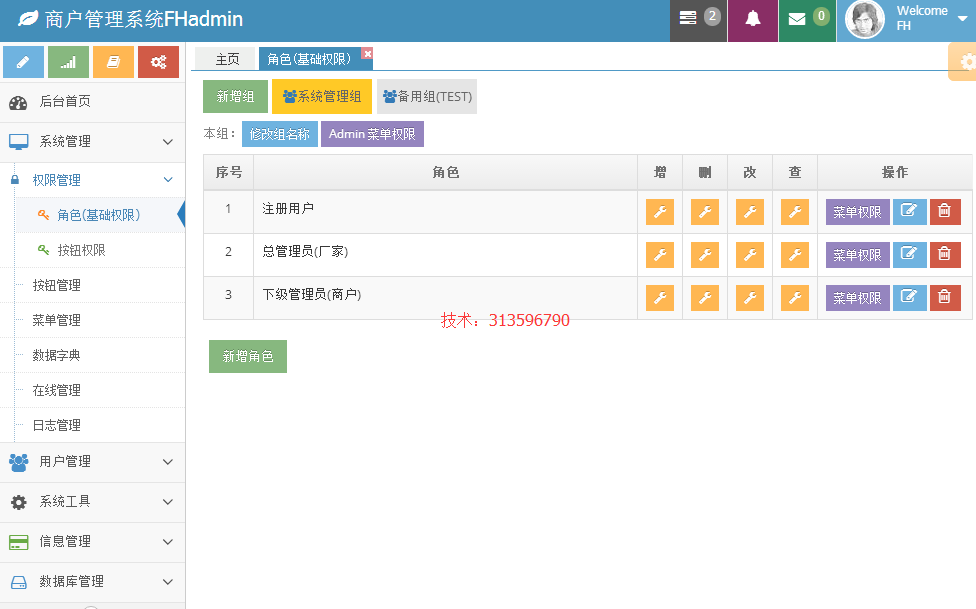Image resolution: width=976 pixels, height=609 pixels.
Task: Click the 新增角色 button
Action: tap(248, 356)
